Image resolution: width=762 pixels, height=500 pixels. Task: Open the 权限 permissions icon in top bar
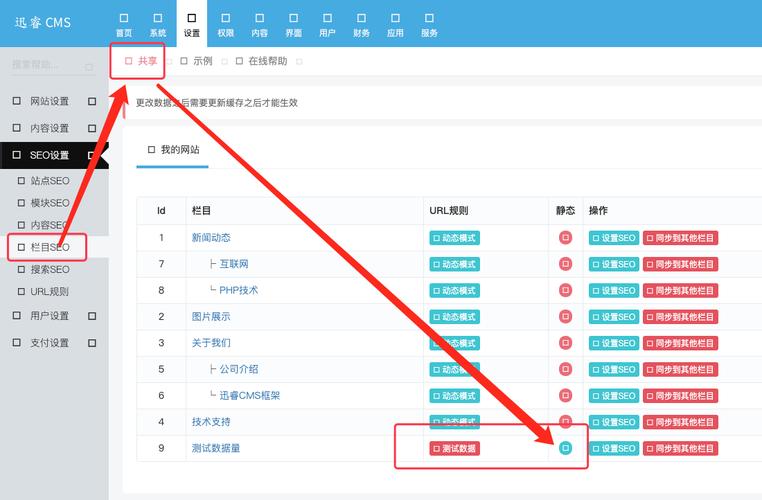[225, 24]
